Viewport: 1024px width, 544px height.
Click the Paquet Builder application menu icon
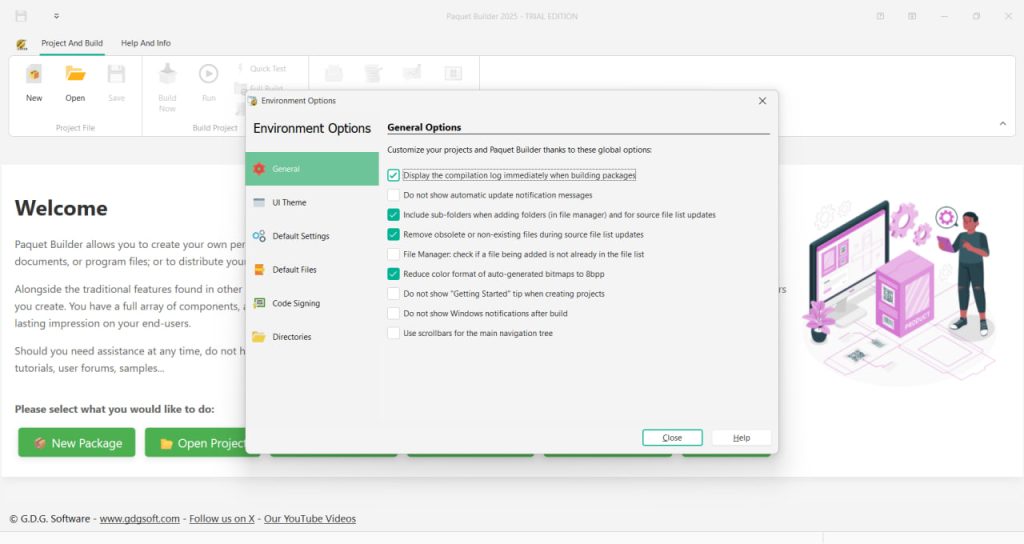22,44
